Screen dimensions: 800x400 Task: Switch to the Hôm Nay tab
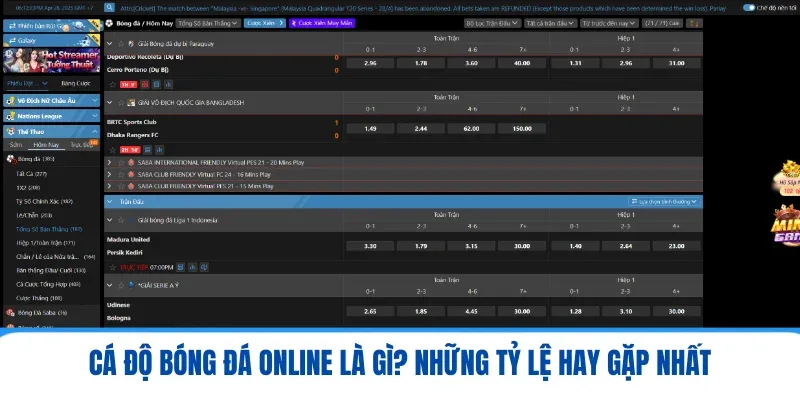coord(46,145)
